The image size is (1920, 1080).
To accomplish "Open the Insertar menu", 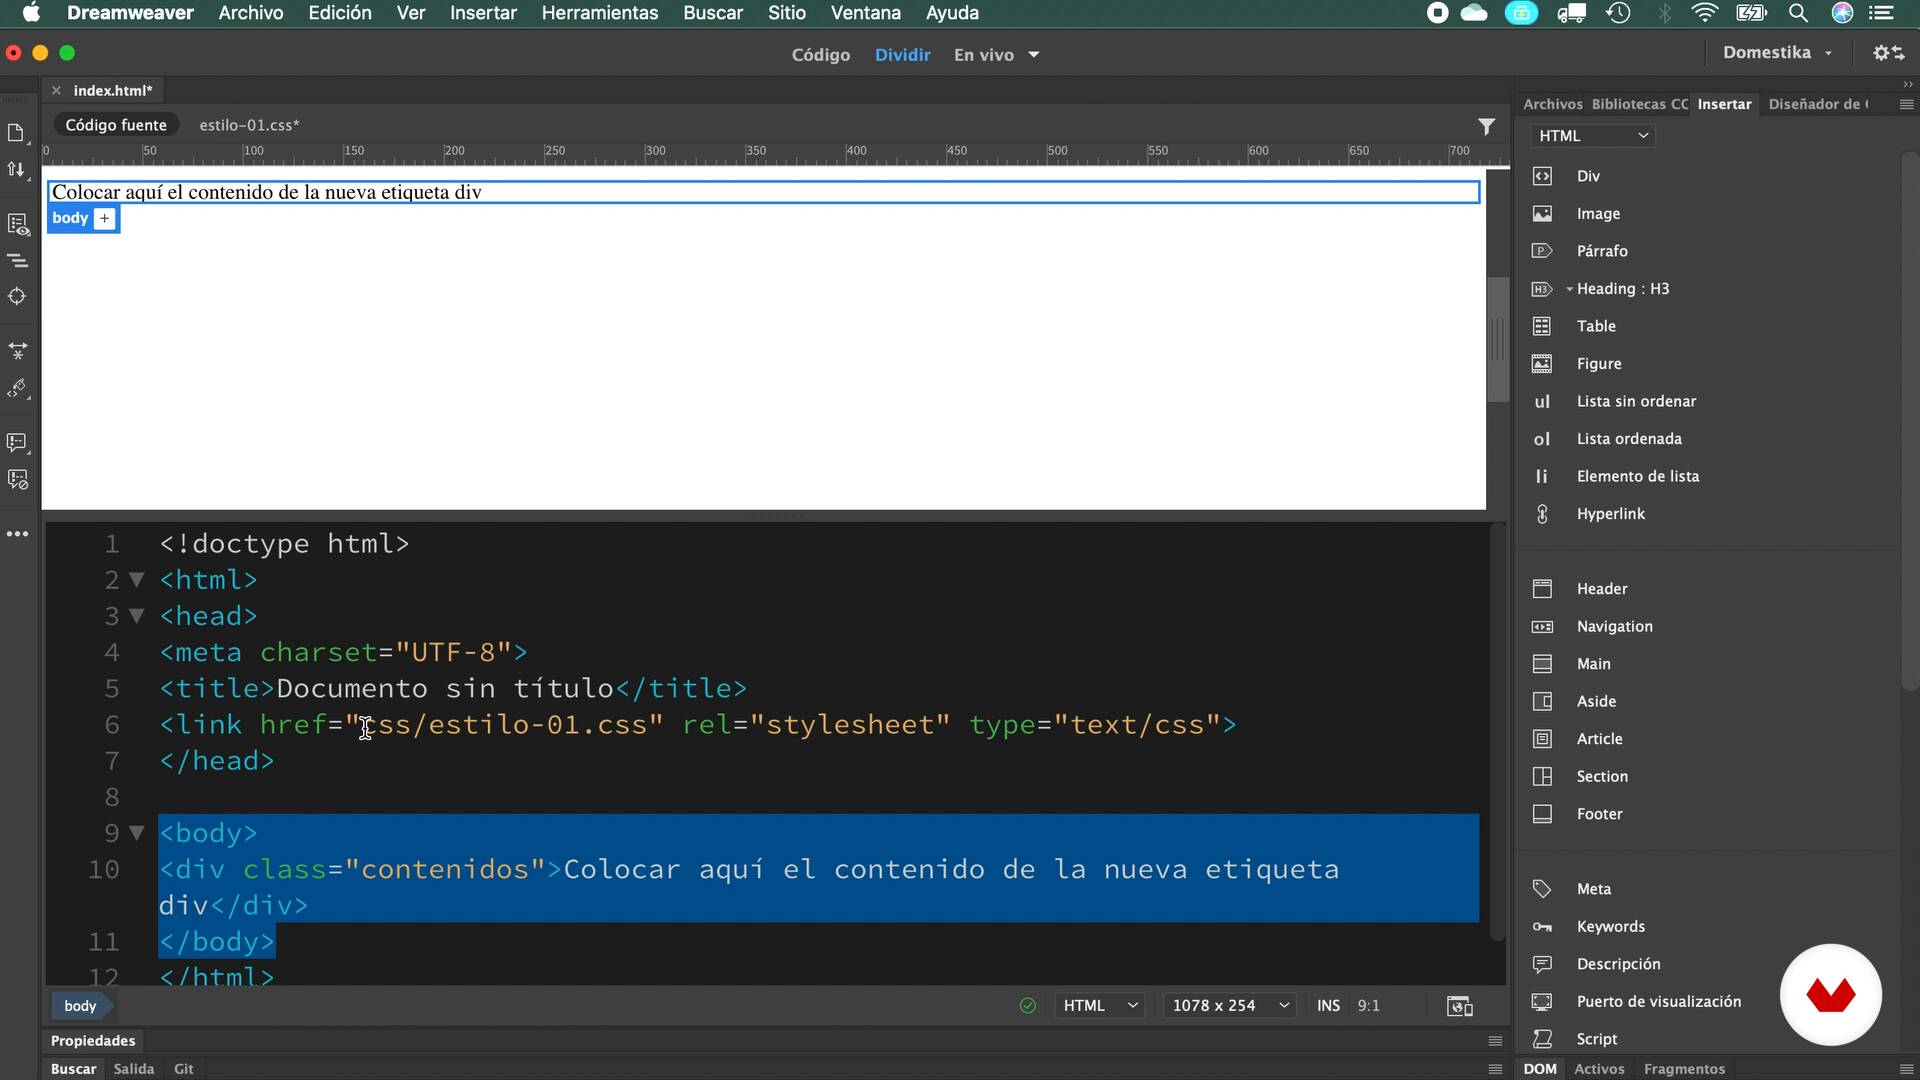I will click(483, 13).
